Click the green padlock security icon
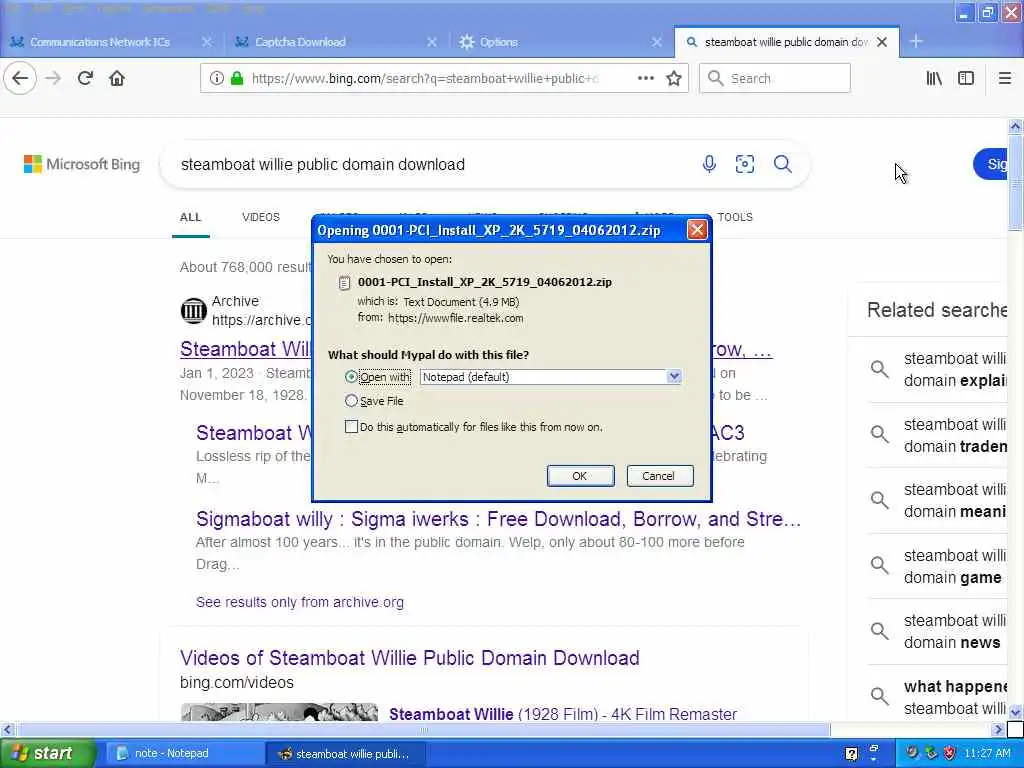The height and width of the screenshot is (768, 1024). pos(237,78)
